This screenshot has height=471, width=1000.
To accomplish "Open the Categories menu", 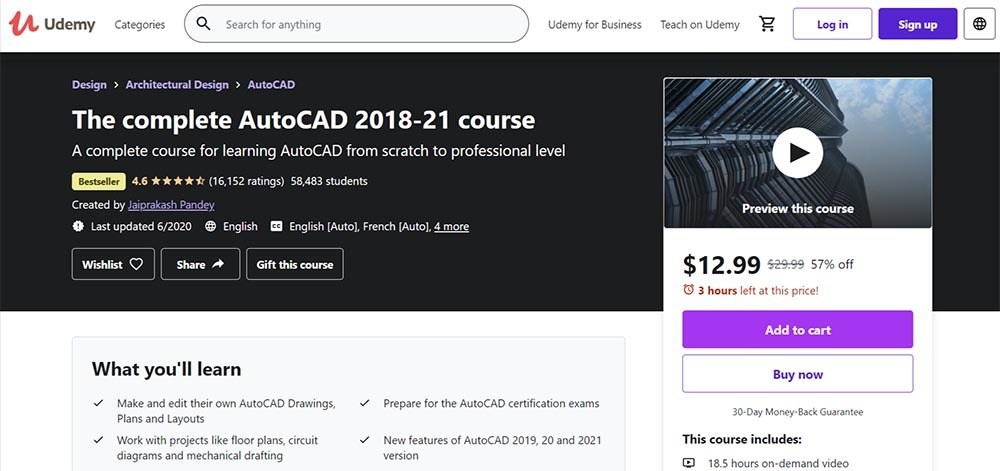I will [x=140, y=25].
